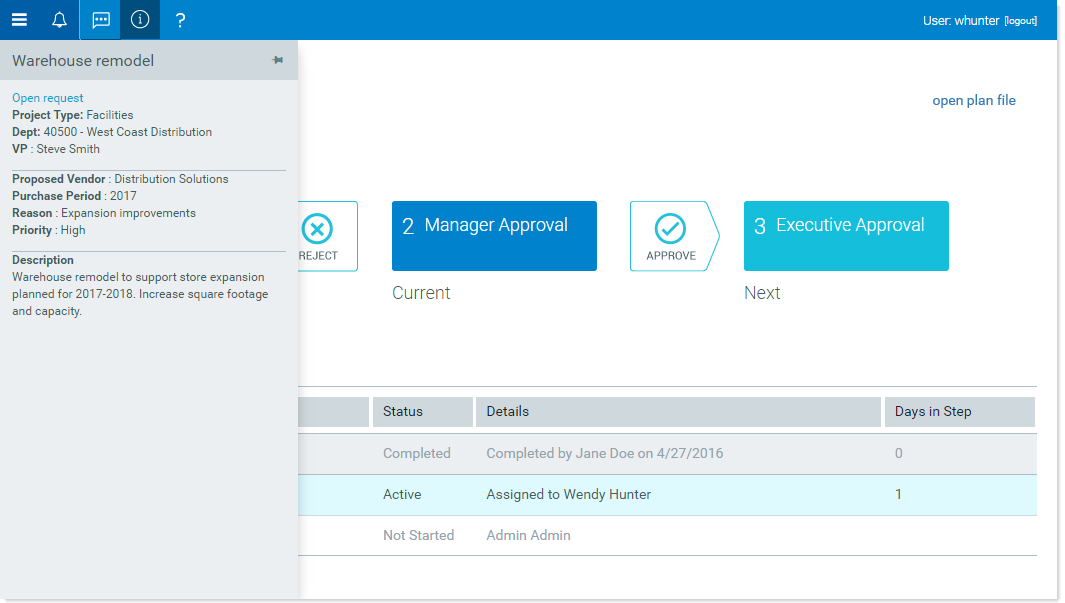Click the Days in Step column header
Image resolution: width=1065 pixels, height=603 pixels.
pyautogui.click(x=960, y=412)
